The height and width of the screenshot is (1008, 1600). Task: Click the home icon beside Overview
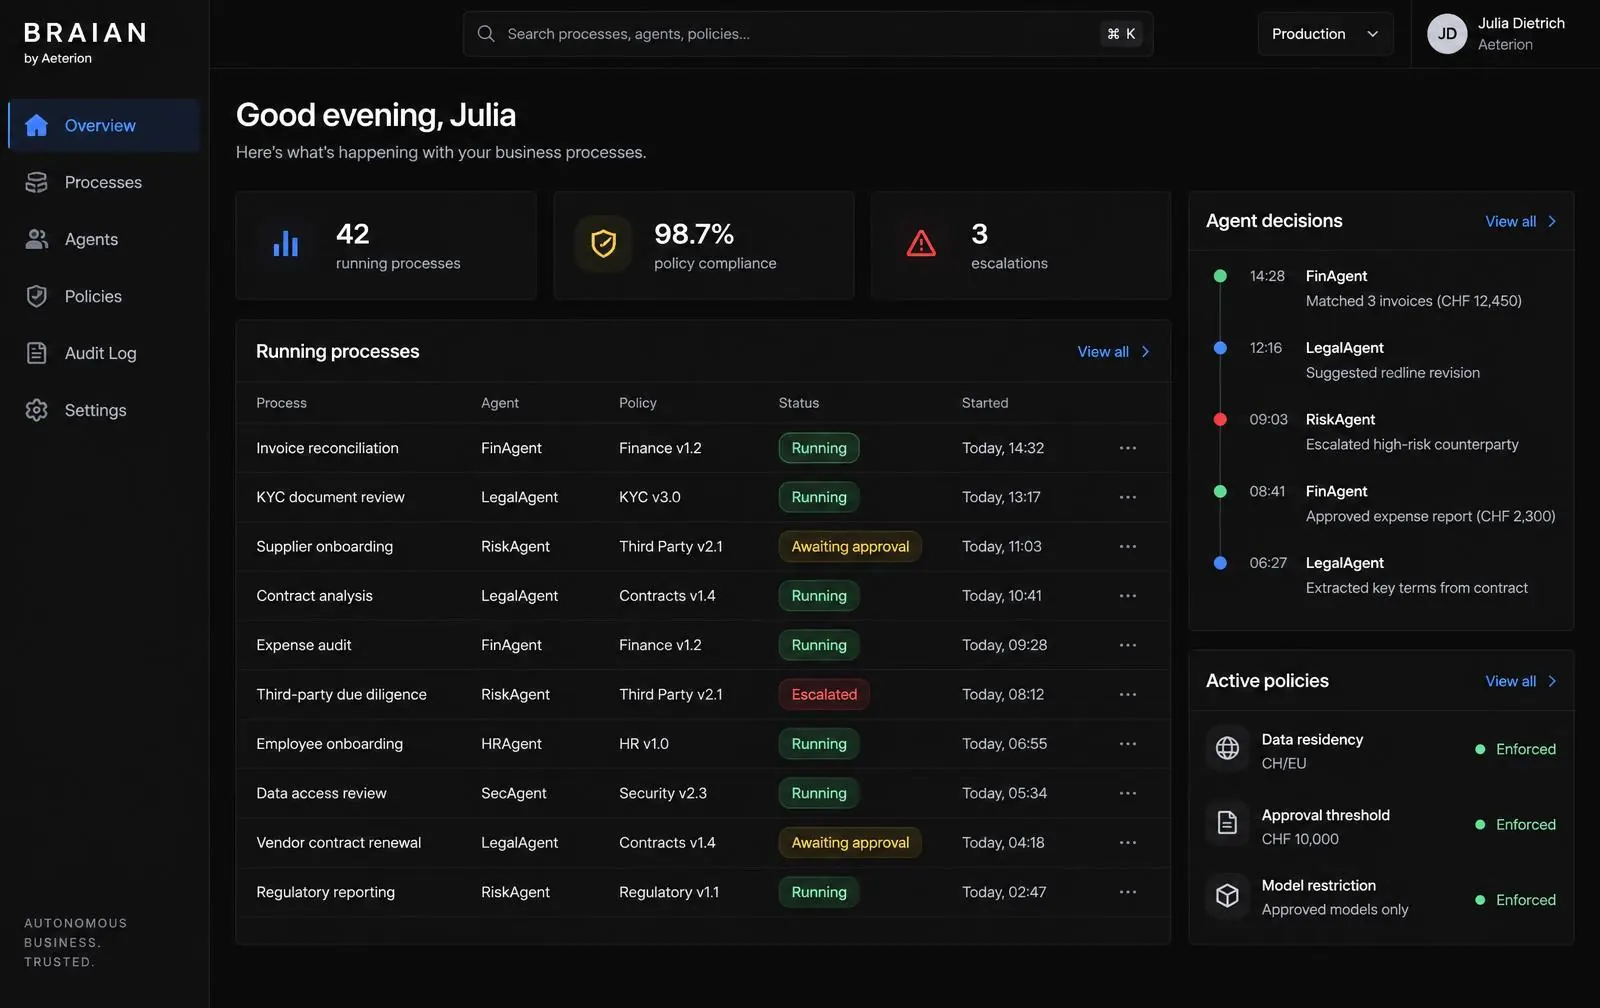click(37, 125)
